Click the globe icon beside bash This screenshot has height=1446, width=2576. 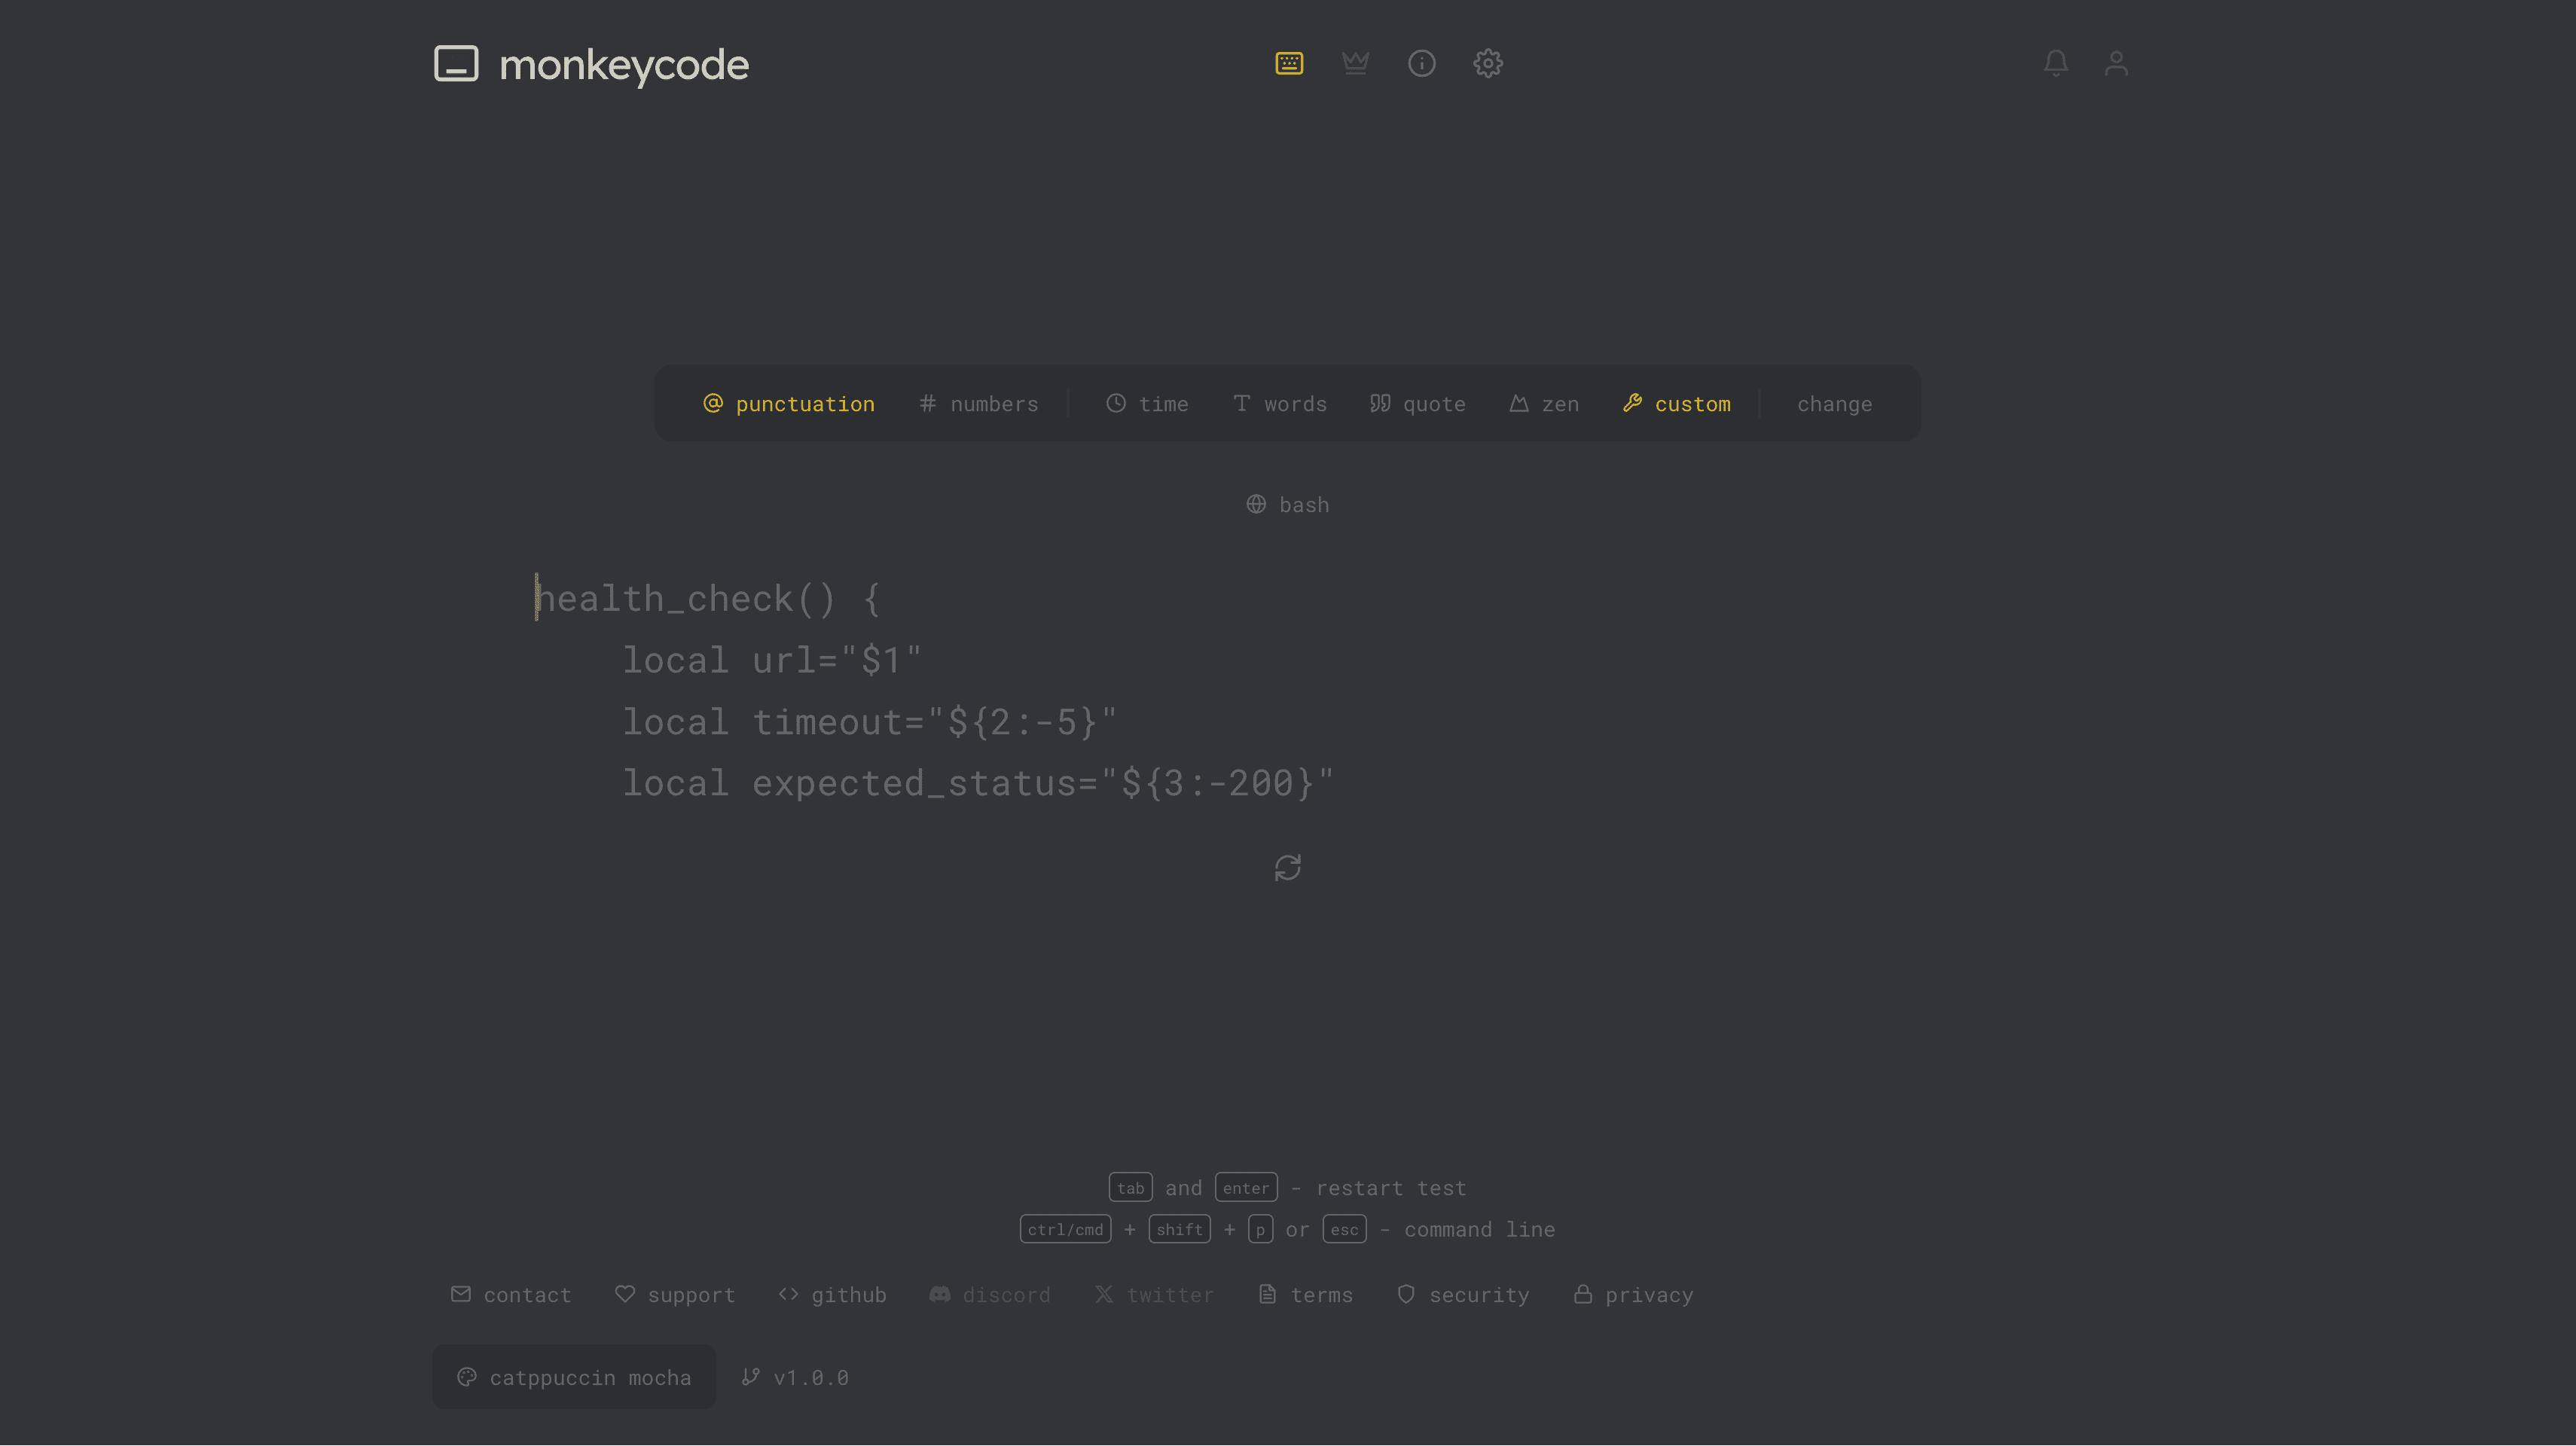(x=1256, y=504)
